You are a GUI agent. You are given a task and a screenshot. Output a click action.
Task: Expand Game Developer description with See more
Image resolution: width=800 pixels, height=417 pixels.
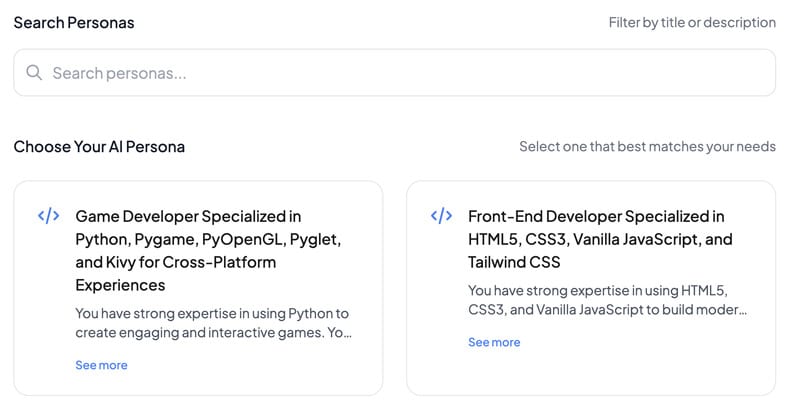pos(101,365)
